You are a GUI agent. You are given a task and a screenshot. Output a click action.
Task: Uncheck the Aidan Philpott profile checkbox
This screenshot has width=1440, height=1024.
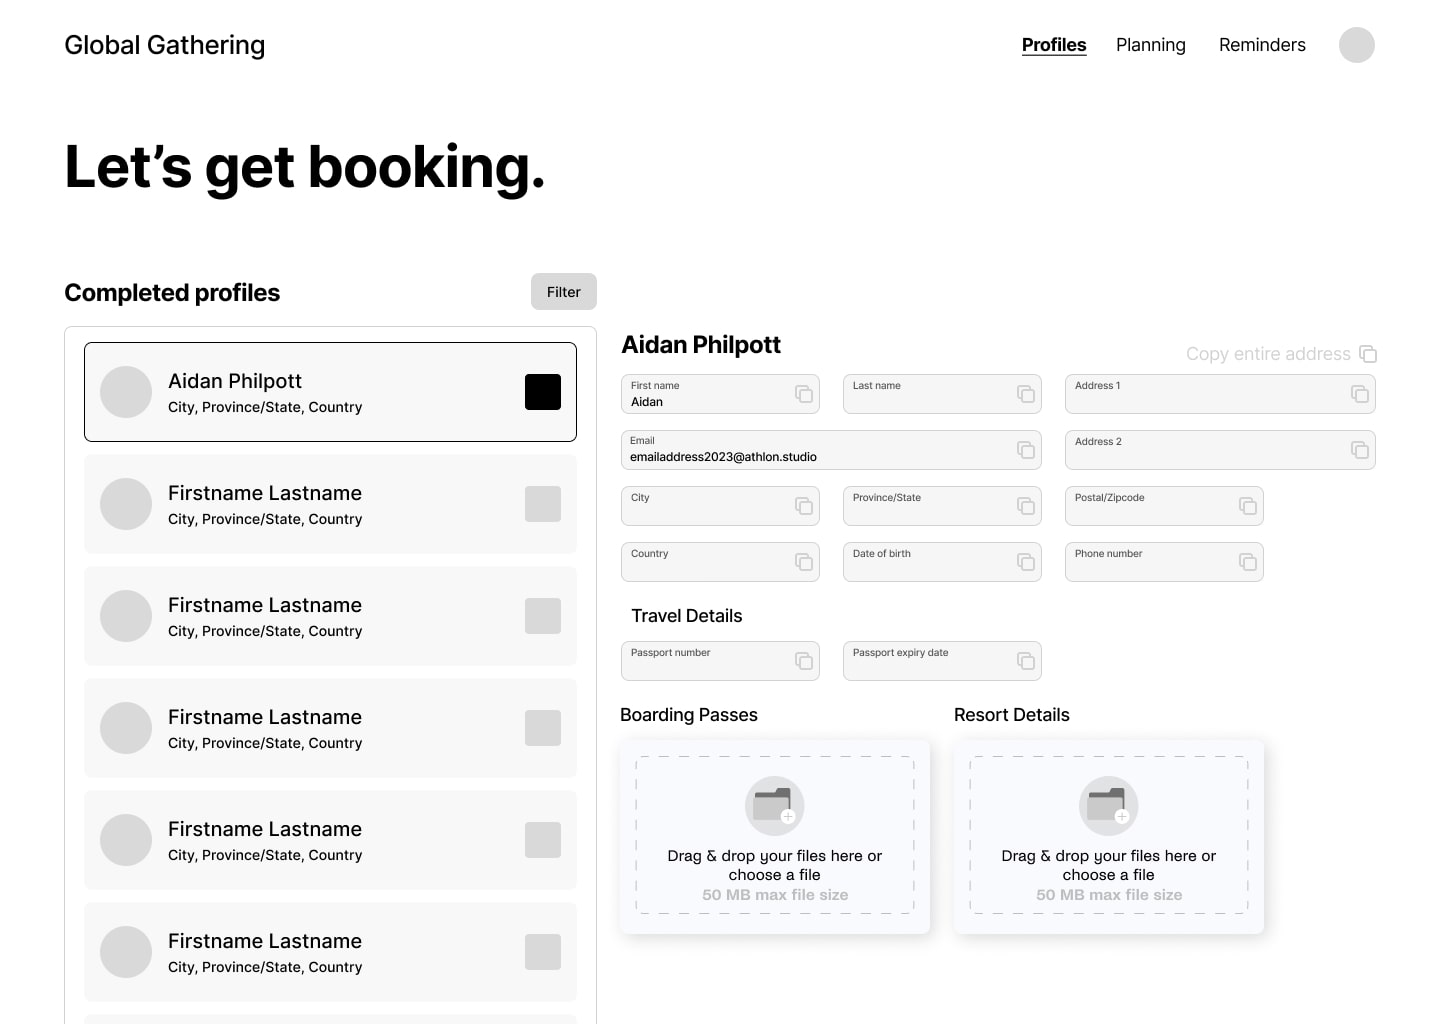[543, 392]
